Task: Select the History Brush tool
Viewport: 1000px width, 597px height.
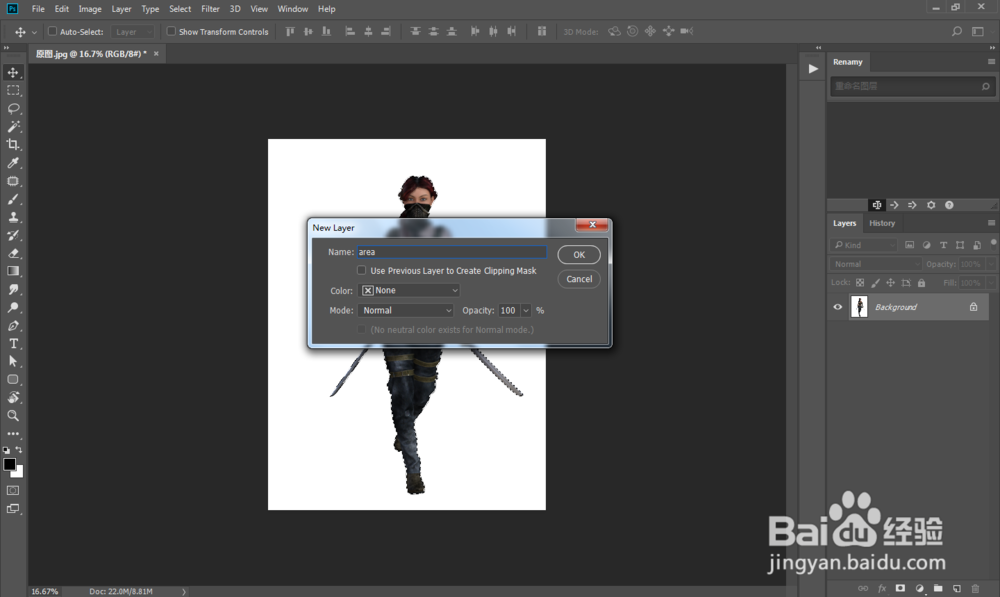Action: click(13, 235)
